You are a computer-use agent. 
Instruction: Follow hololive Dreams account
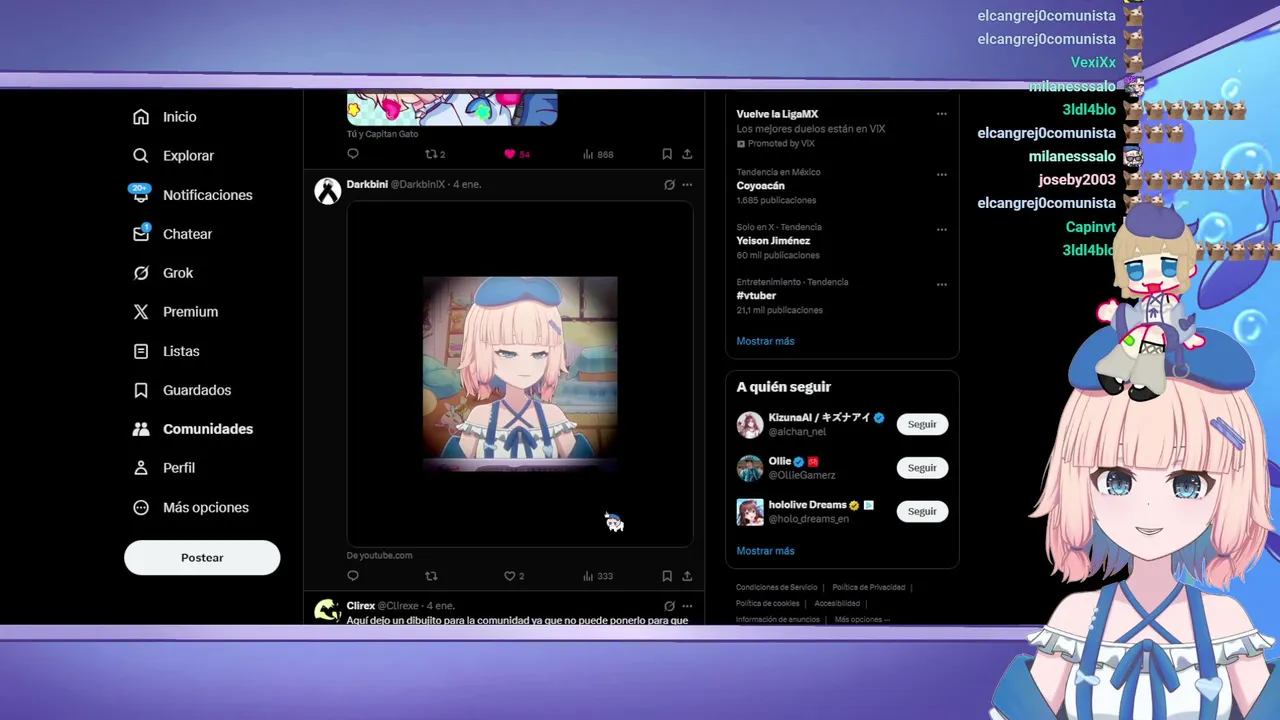tap(922, 512)
